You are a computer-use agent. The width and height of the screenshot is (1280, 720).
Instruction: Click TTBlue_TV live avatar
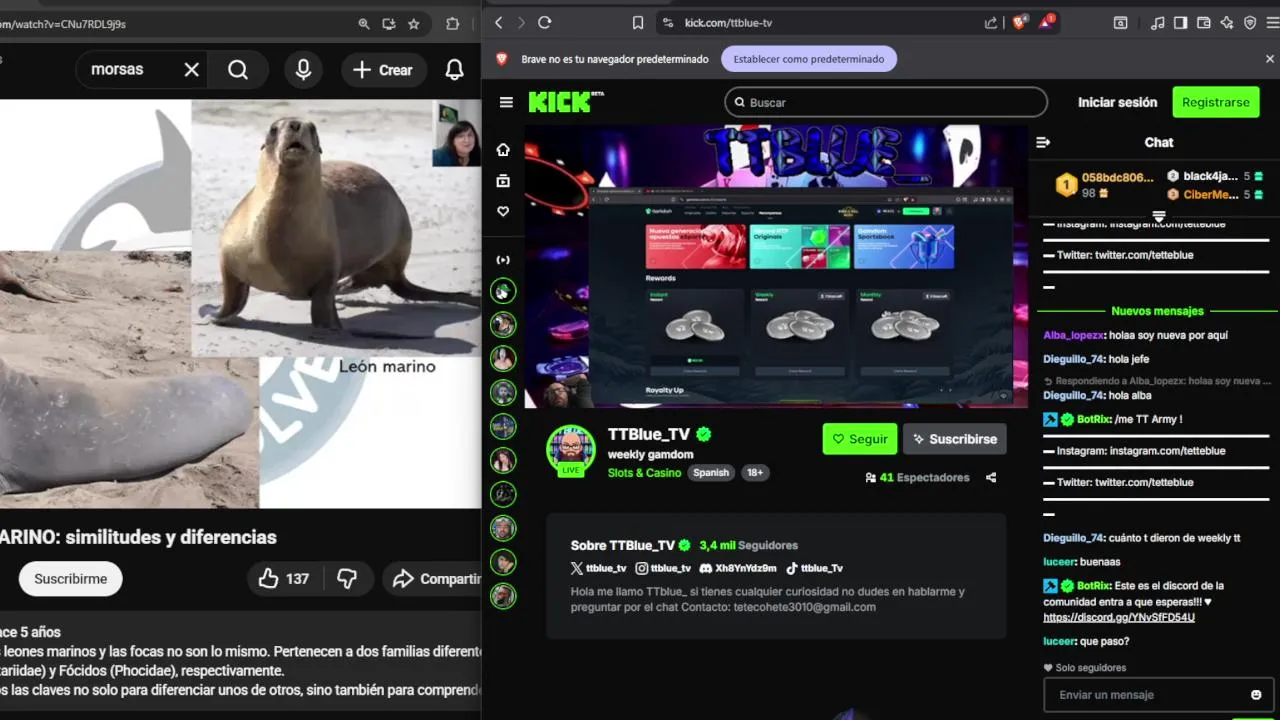pyautogui.click(x=571, y=449)
